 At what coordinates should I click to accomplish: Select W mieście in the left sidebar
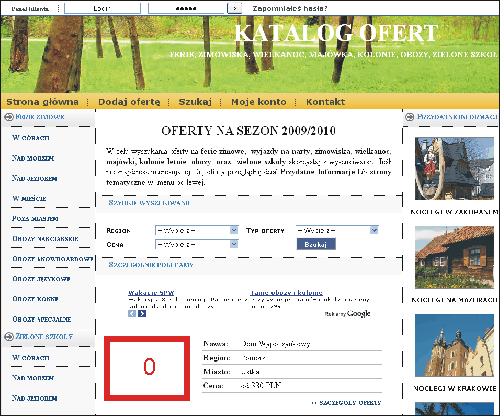(29, 198)
